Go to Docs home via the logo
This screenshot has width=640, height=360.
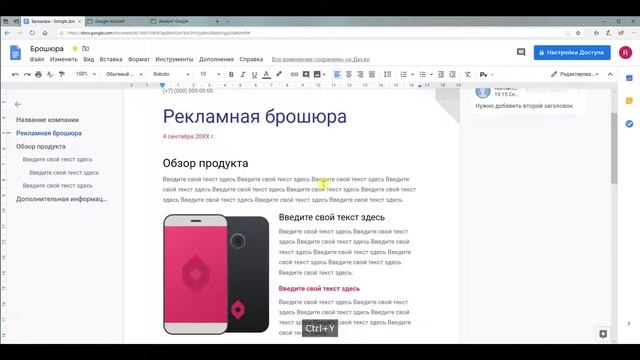[x=16, y=53]
